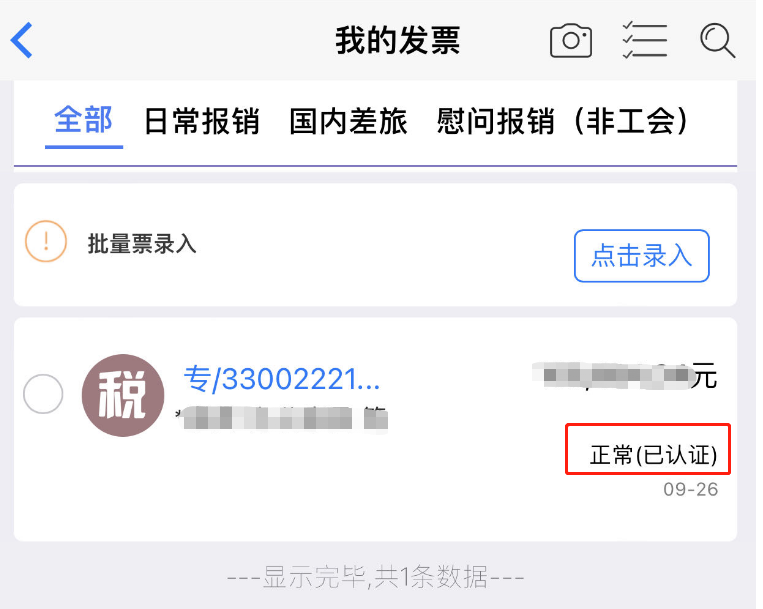Tap the round 税 invoice icon
This screenshot has height=609, width=763.
click(x=123, y=395)
